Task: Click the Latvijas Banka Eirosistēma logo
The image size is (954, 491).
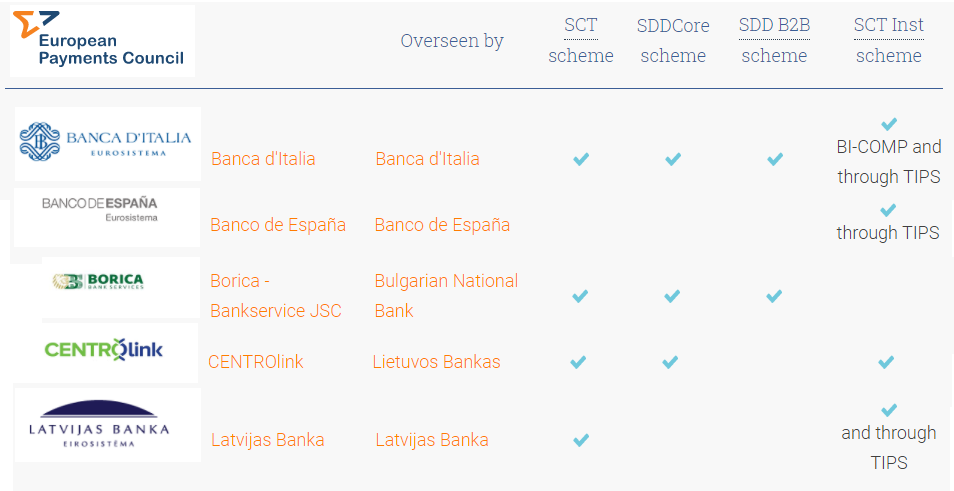Action: [x=108, y=425]
